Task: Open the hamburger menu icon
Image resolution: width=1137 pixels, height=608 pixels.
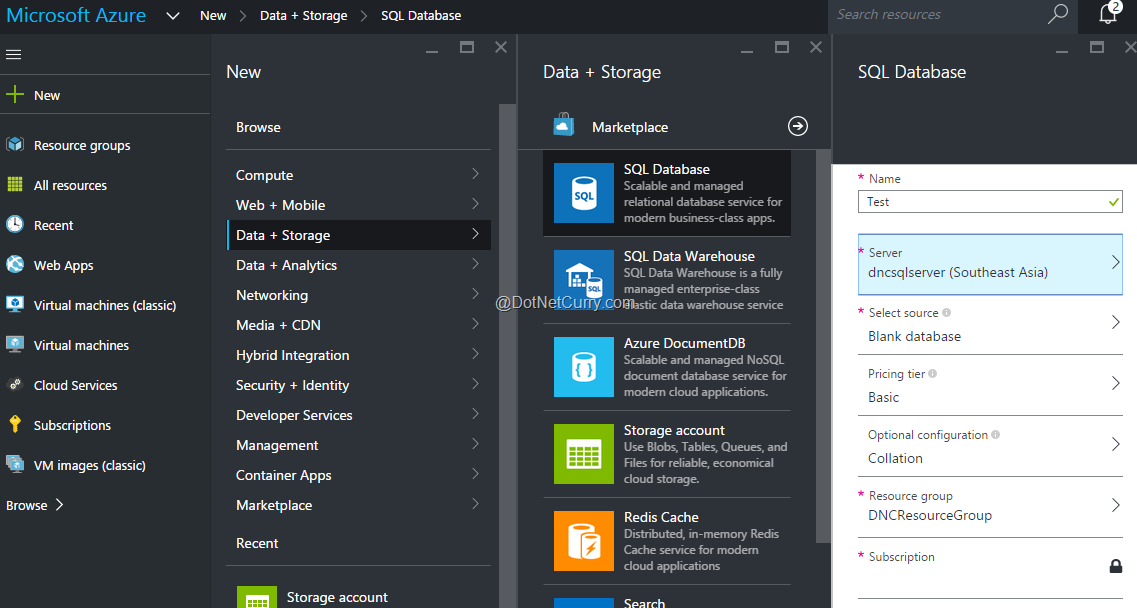Action: [x=13, y=54]
